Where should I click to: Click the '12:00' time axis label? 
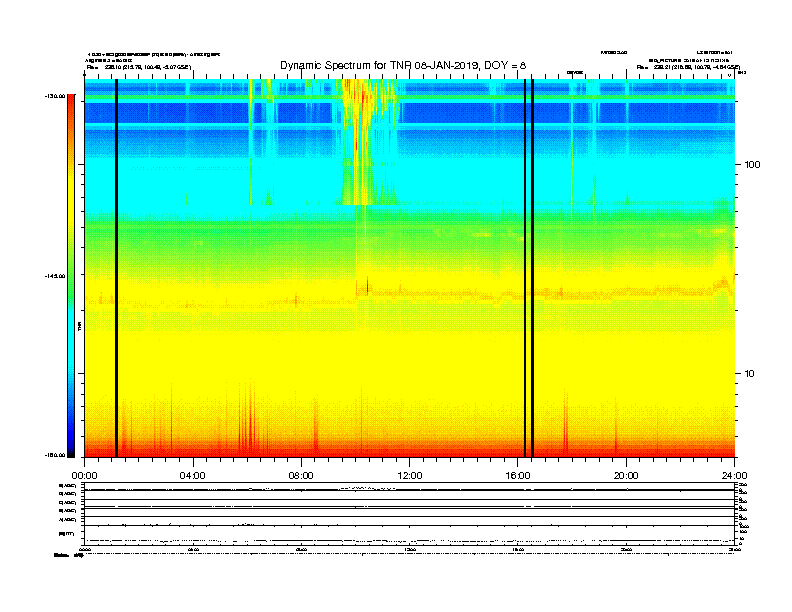coord(410,476)
